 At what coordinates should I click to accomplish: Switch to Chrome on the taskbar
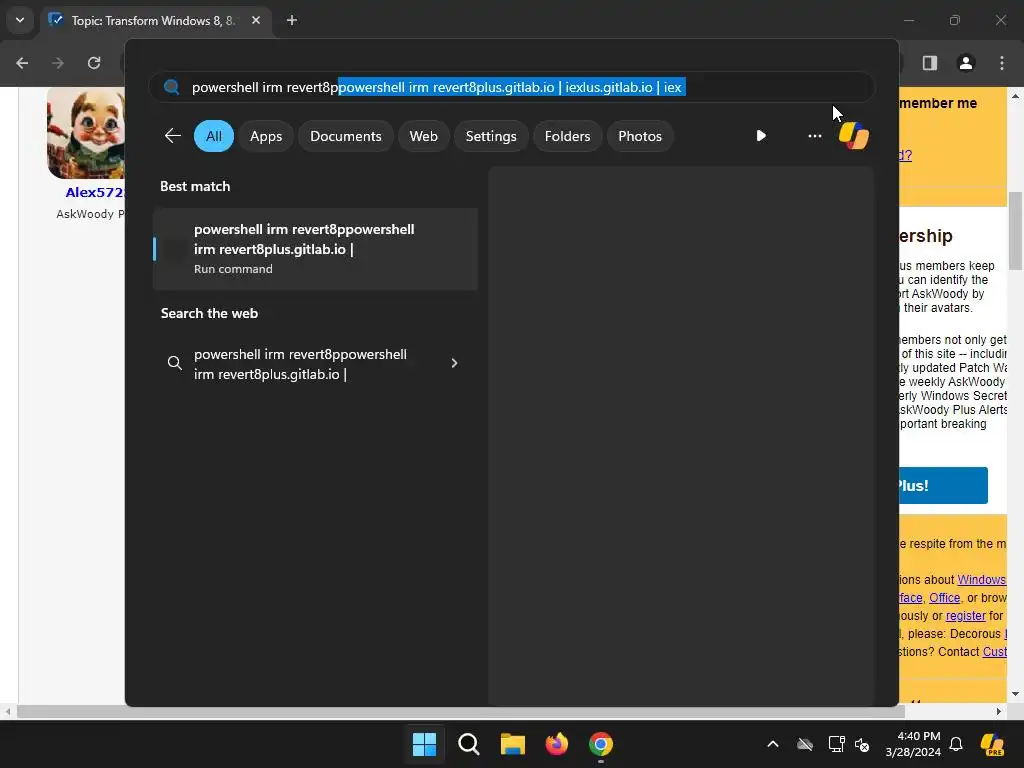click(x=601, y=744)
